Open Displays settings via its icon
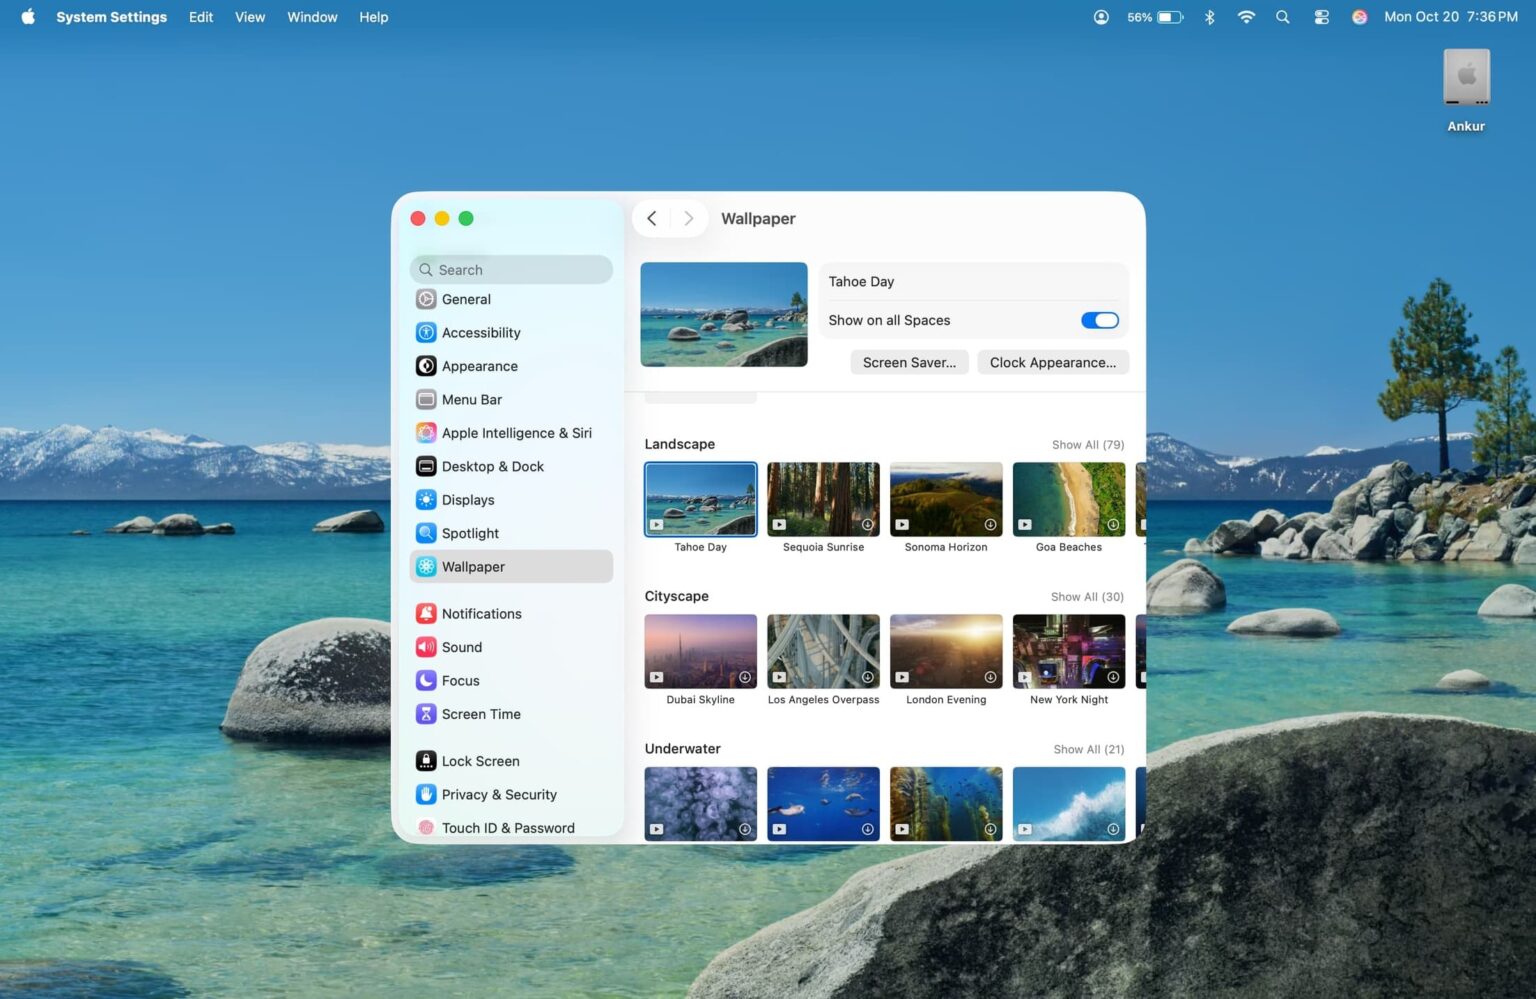This screenshot has height=999, width=1536. [426, 500]
